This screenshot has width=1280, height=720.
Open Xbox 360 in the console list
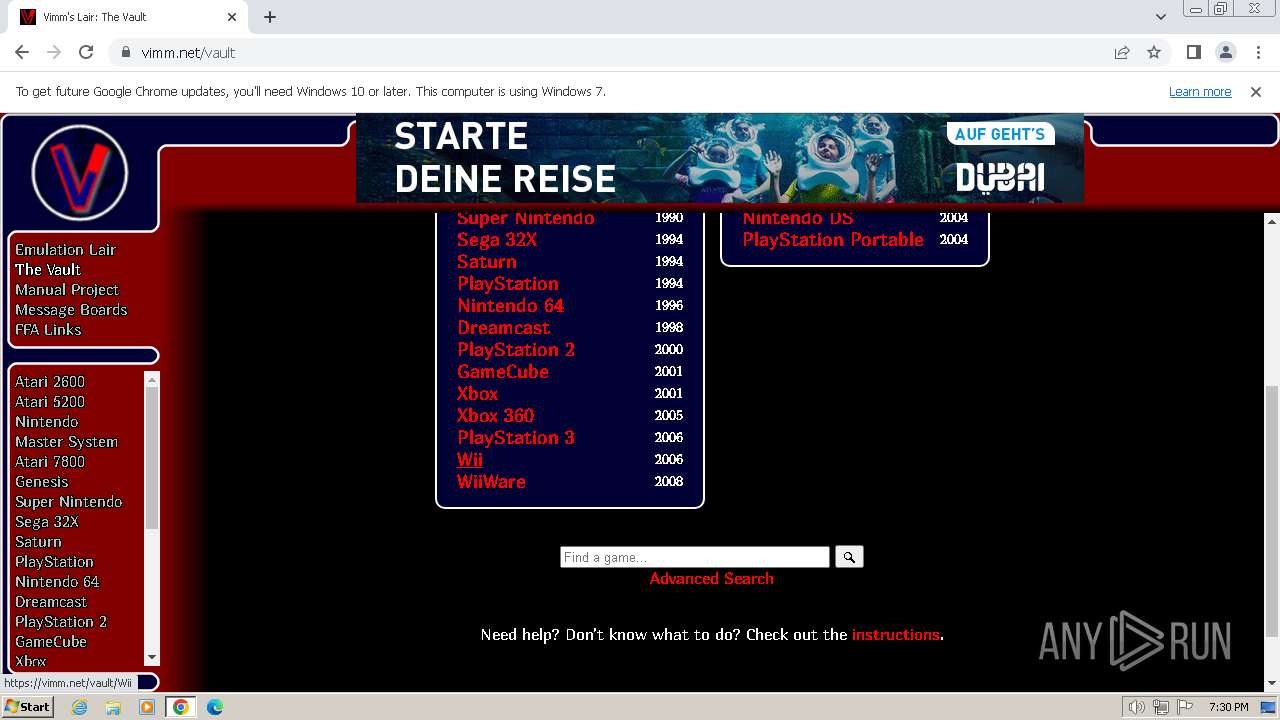point(496,415)
